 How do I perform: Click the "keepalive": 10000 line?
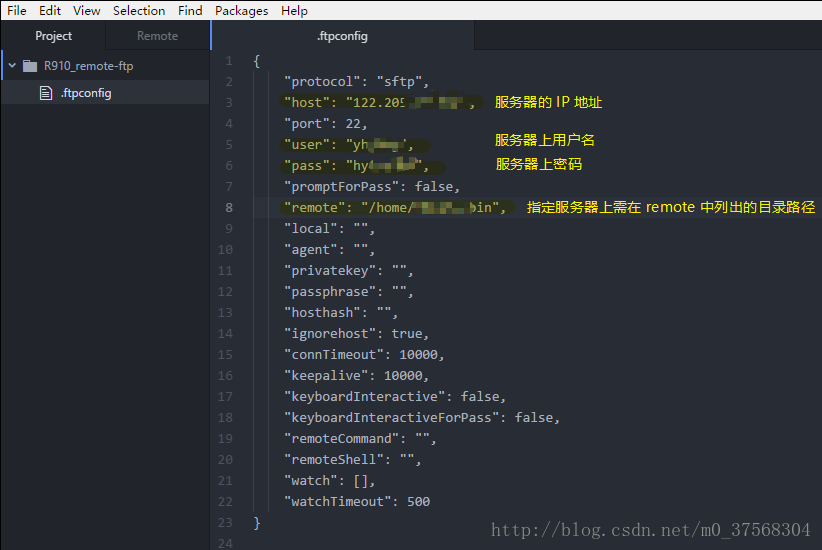(x=356, y=375)
